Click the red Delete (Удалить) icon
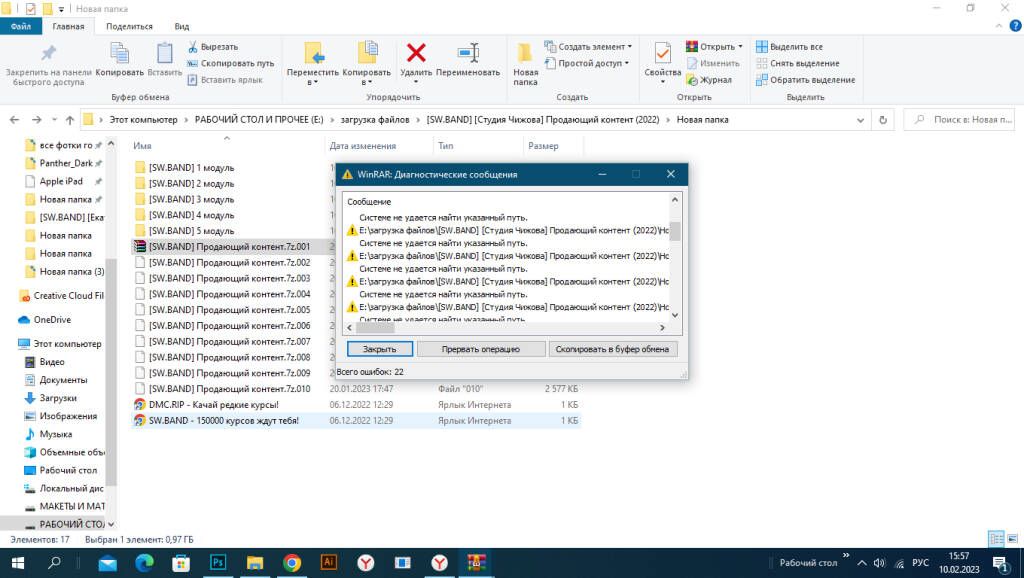1024x578 pixels. 415,53
